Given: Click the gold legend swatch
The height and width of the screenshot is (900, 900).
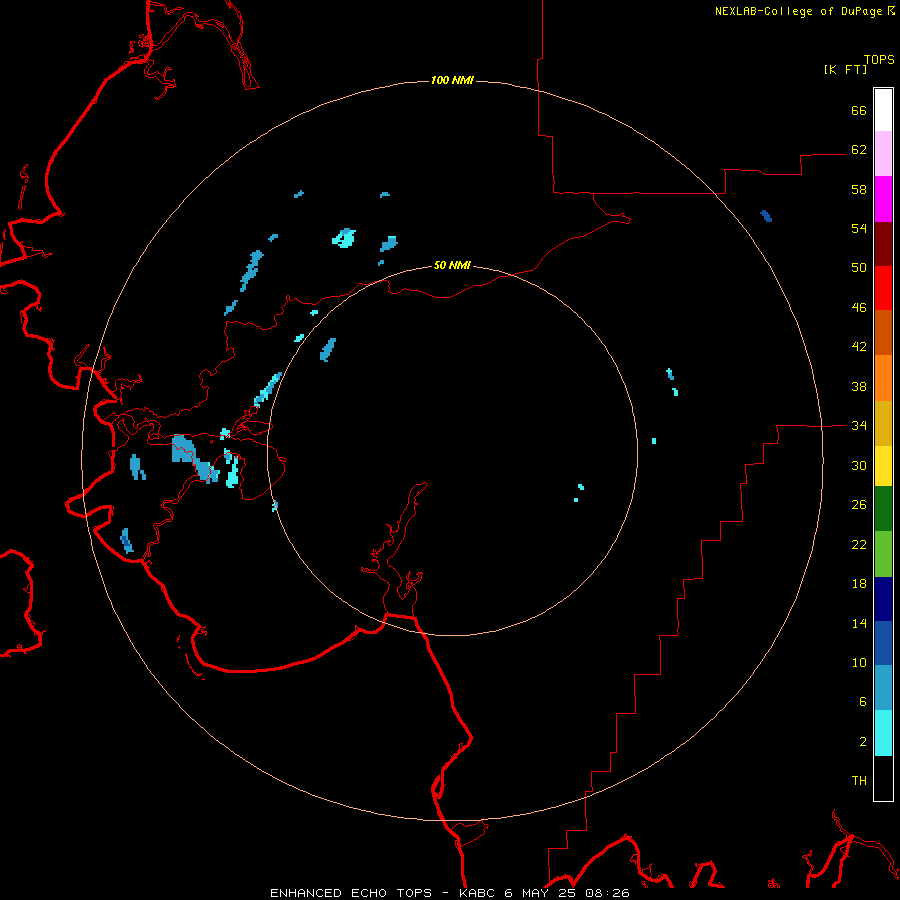Looking at the screenshot, I should pos(883,424).
